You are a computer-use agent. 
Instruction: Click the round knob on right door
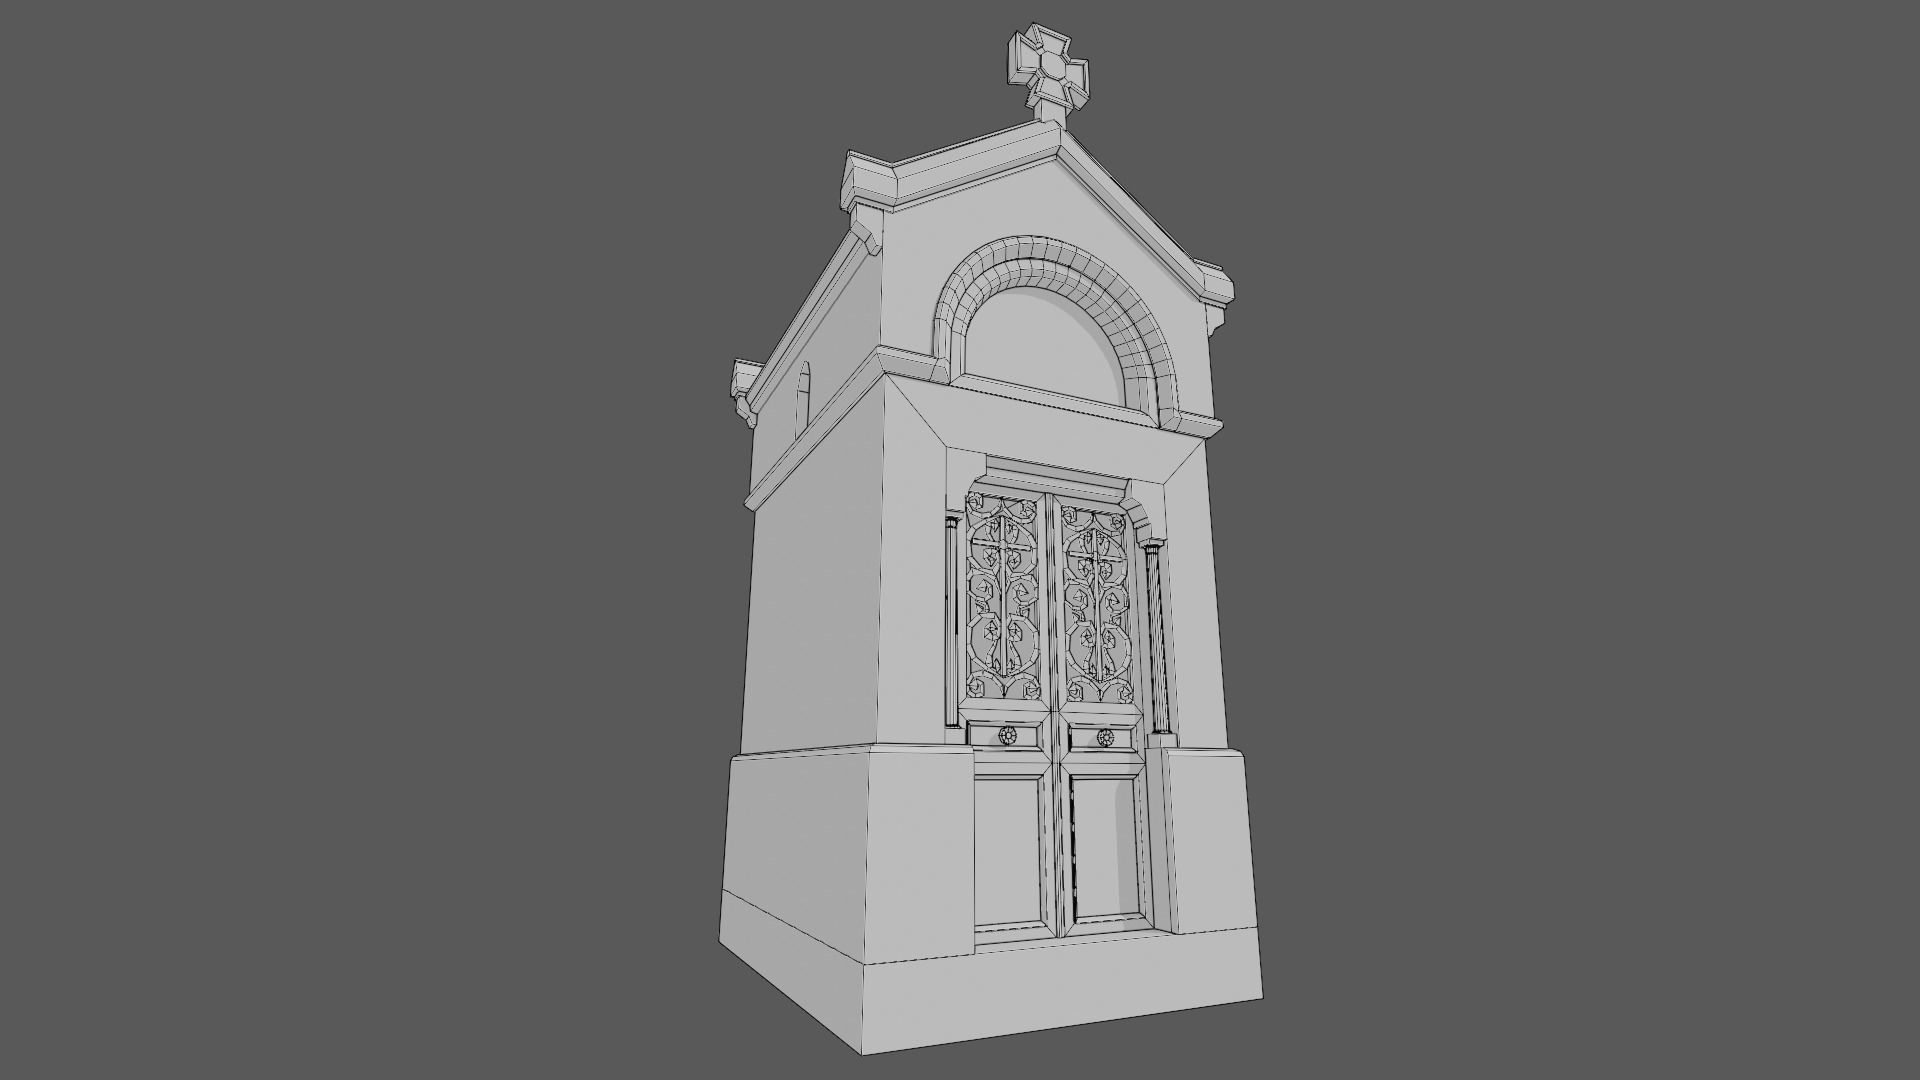(x=1105, y=738)
